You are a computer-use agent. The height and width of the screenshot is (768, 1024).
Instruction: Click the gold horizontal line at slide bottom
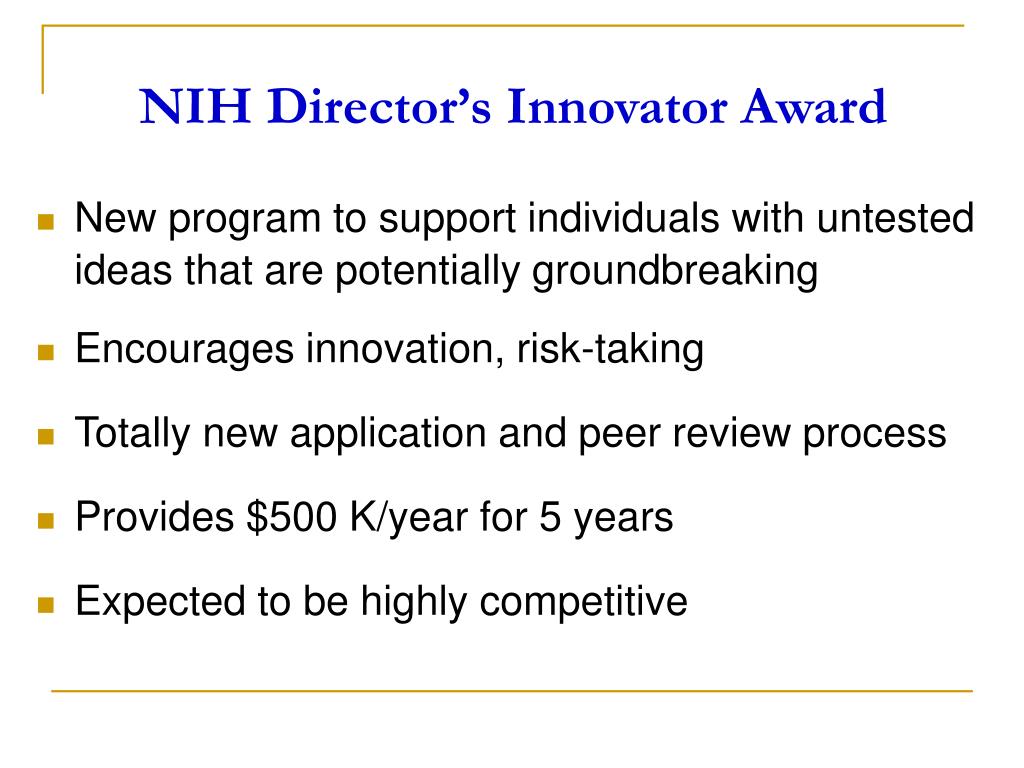click(512, 690)
